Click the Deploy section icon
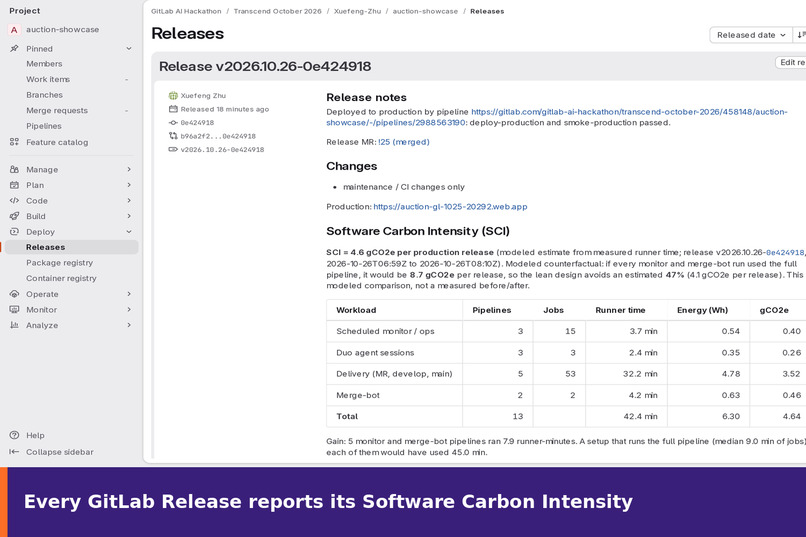 14,232
